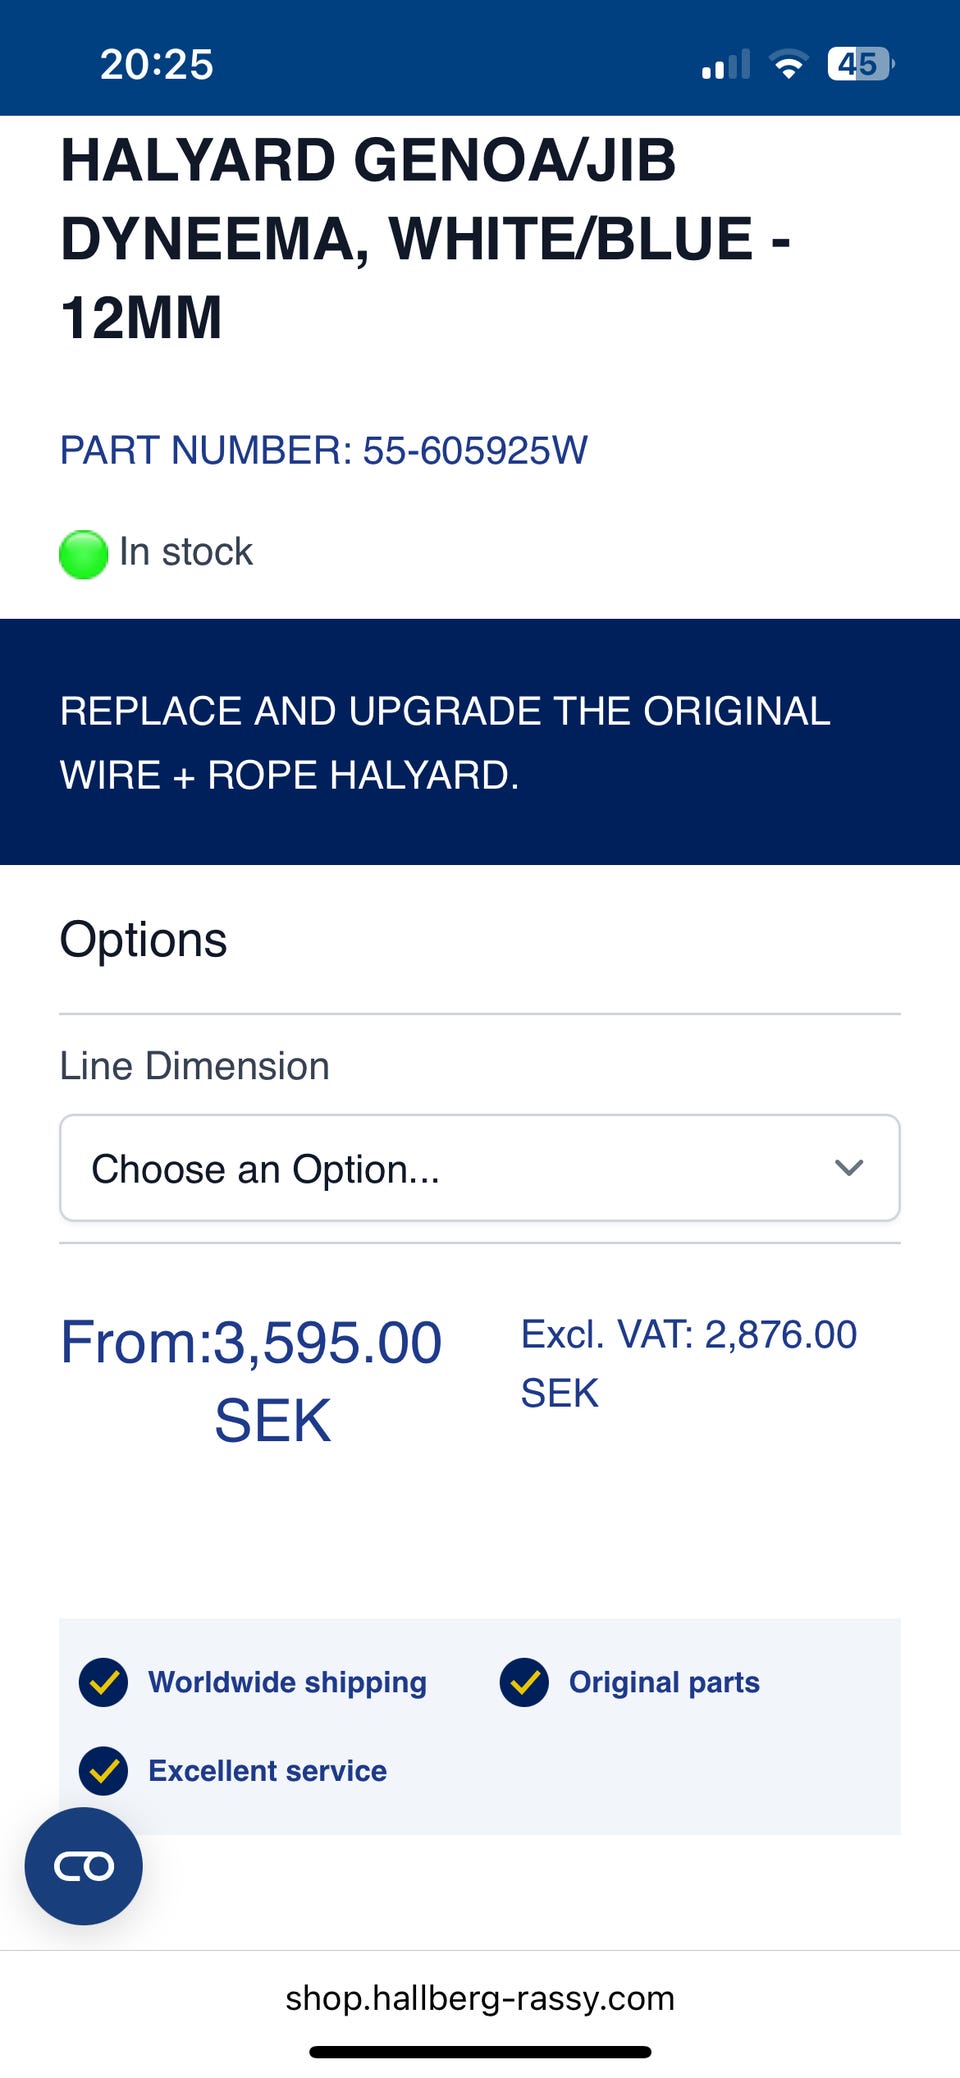Tap the Wi-Fi status icon
960x2078 pixels.
click(x=788, y=65)
